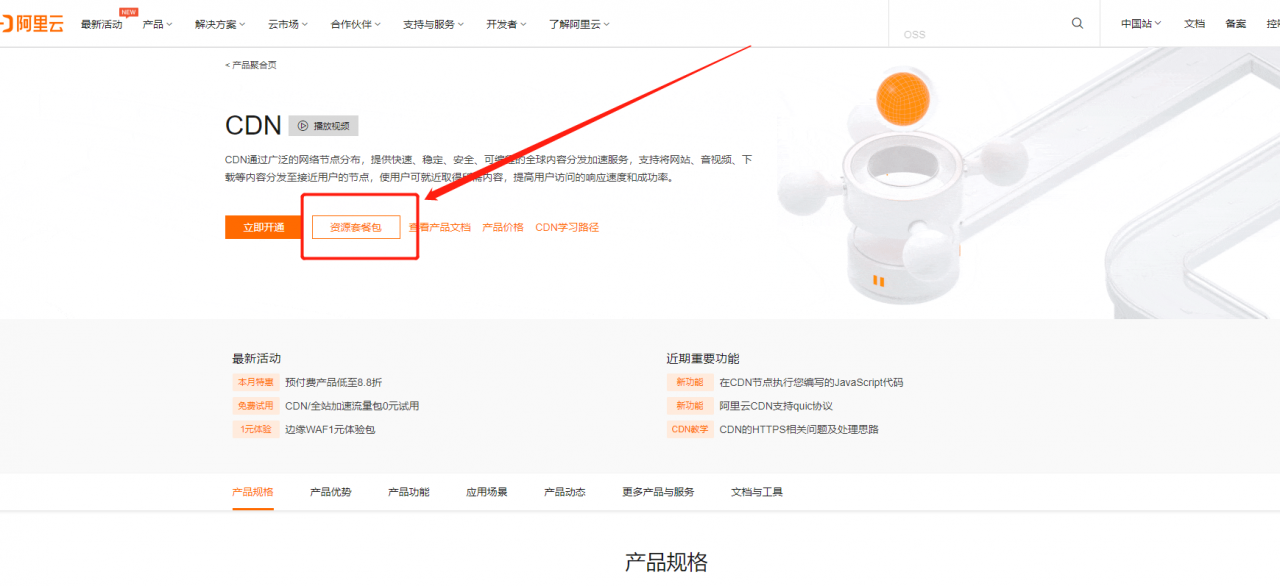Open the 中国站 region selector
The width and height of the screenshot is (1280, 586).
click(x=1139, y=23)
